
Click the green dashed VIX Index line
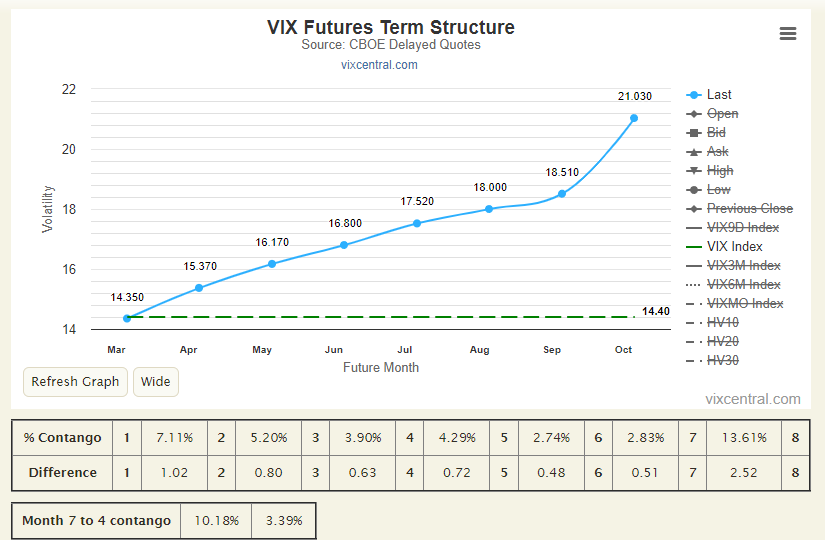click(x=381, y=317)
